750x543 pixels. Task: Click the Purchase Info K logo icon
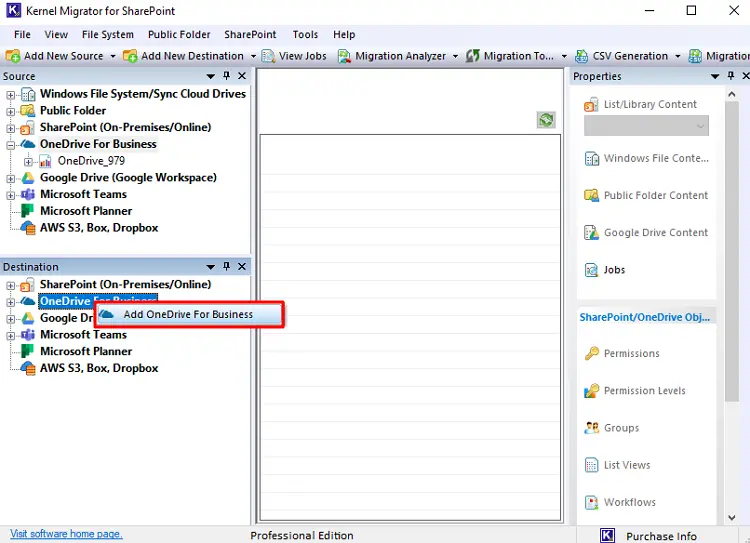607,536
